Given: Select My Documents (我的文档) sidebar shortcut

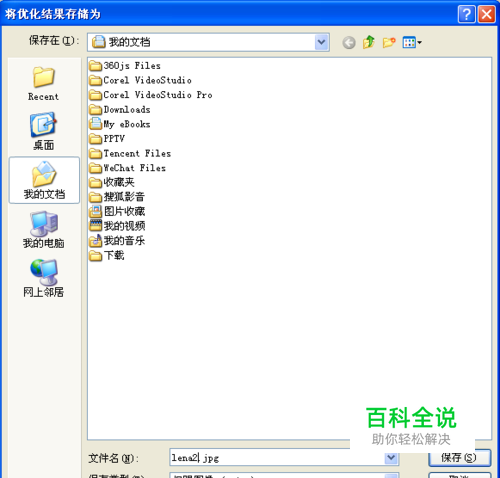Looking at the screenshot, I should (x=44, y=180).
